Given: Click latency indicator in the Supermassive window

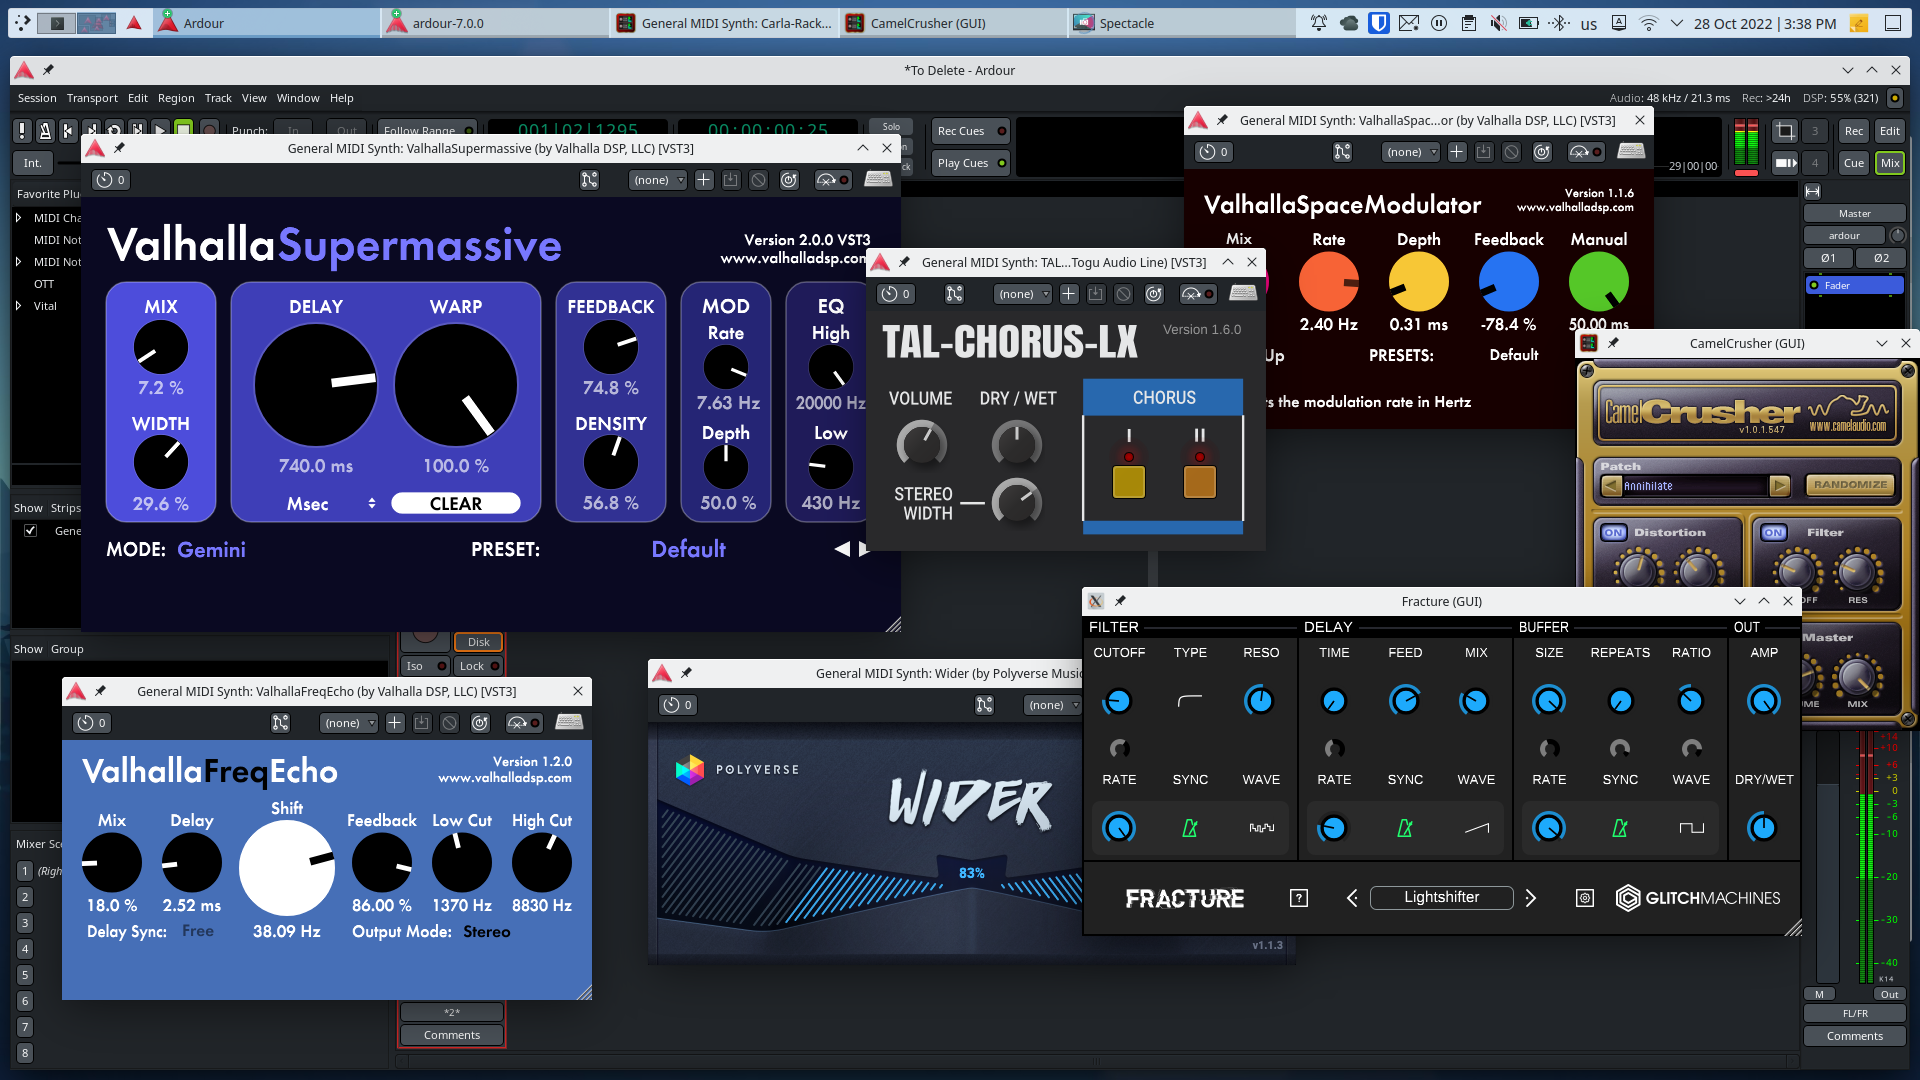Looking at the screenshot, I should click(x=110, y=180).
